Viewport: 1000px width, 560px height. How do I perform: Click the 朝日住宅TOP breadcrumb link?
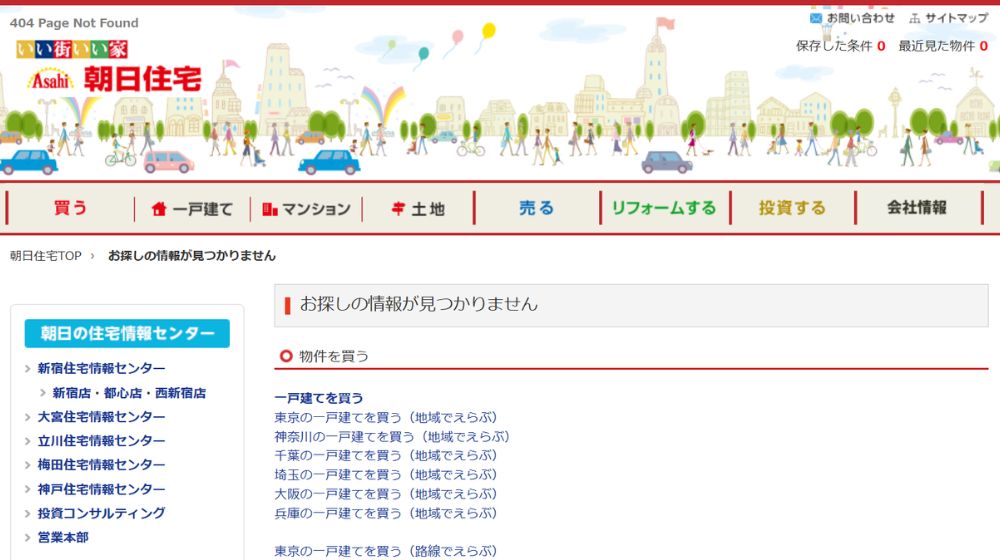coord(46,256)
